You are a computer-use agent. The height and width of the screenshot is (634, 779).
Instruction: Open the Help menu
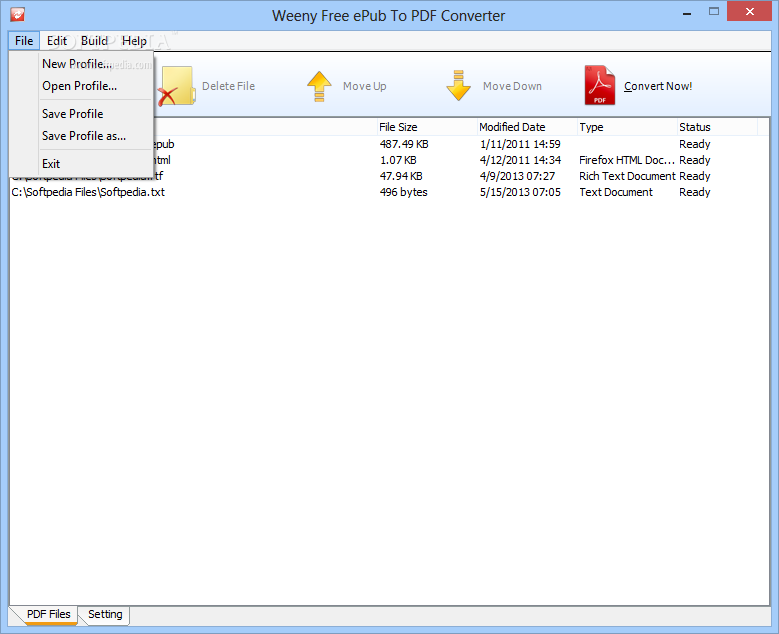coord(134,41)
